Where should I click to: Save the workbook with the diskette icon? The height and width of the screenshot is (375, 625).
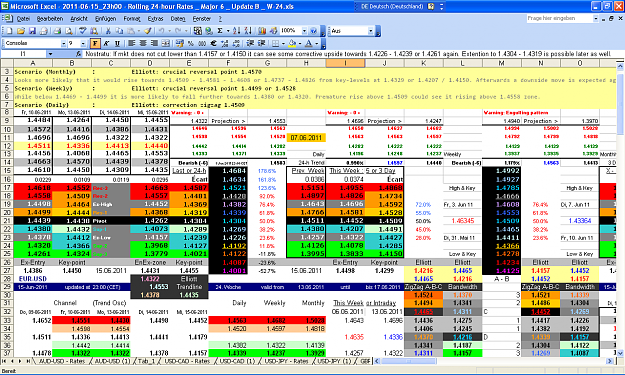[32, 31]
